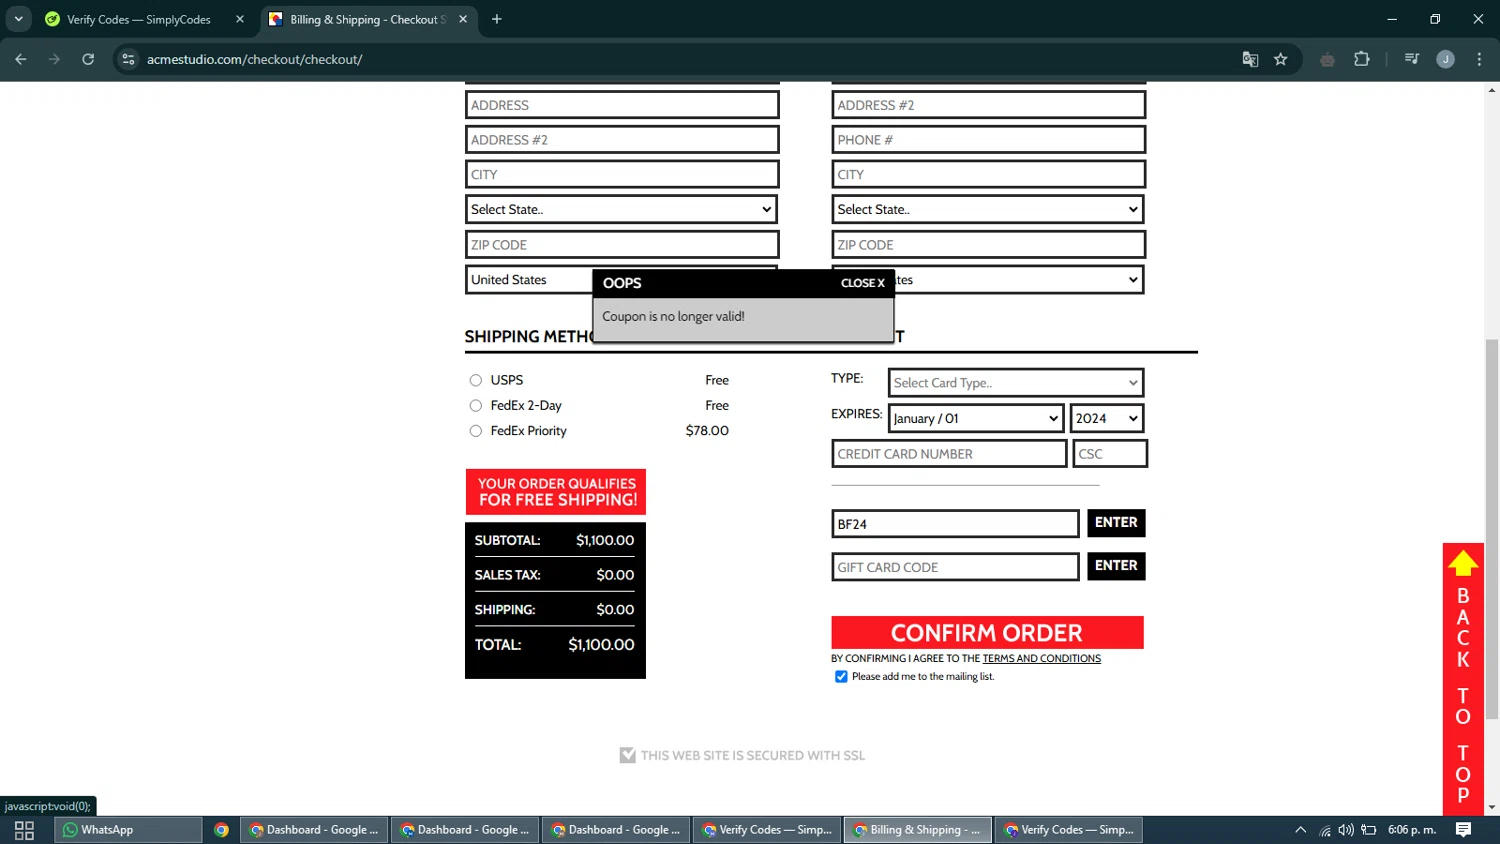
Task: Open Select Card Type dropdown
Action: 1016,383
